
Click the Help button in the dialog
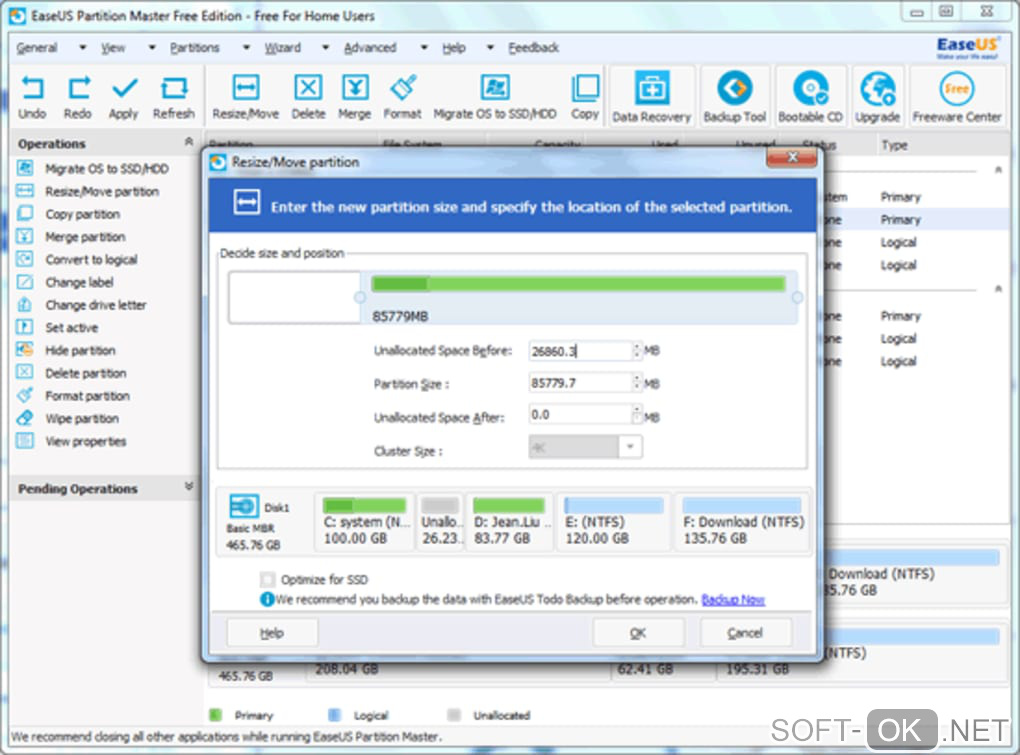coord(272,633)
